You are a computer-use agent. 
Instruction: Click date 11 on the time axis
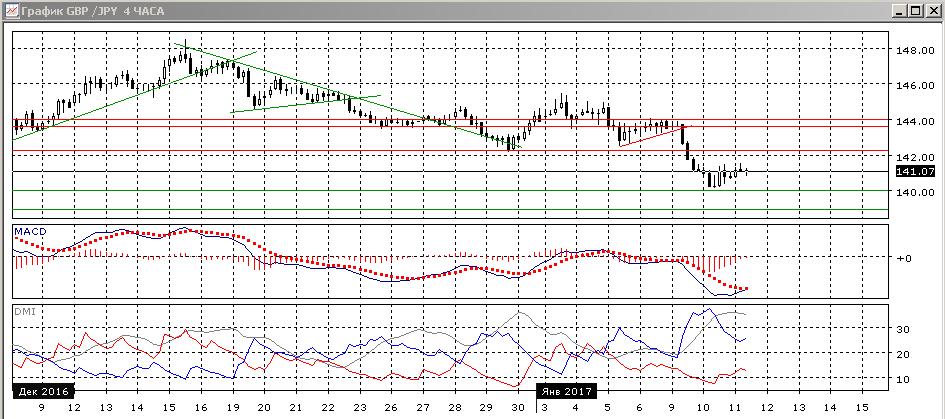tap(734, 407)
